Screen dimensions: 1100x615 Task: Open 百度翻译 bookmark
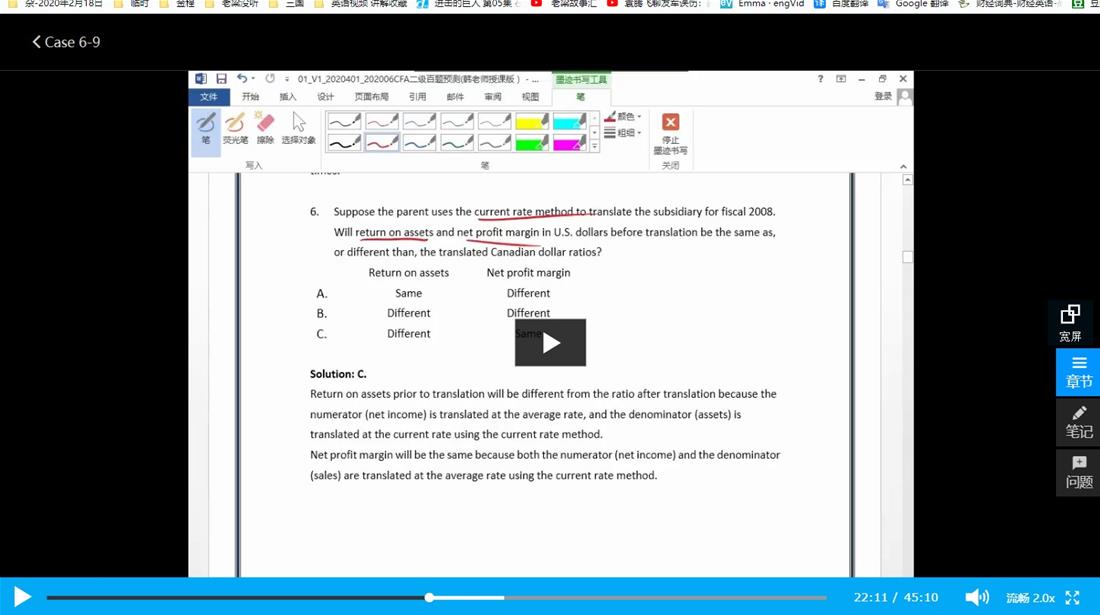click(x=842, y=4)
